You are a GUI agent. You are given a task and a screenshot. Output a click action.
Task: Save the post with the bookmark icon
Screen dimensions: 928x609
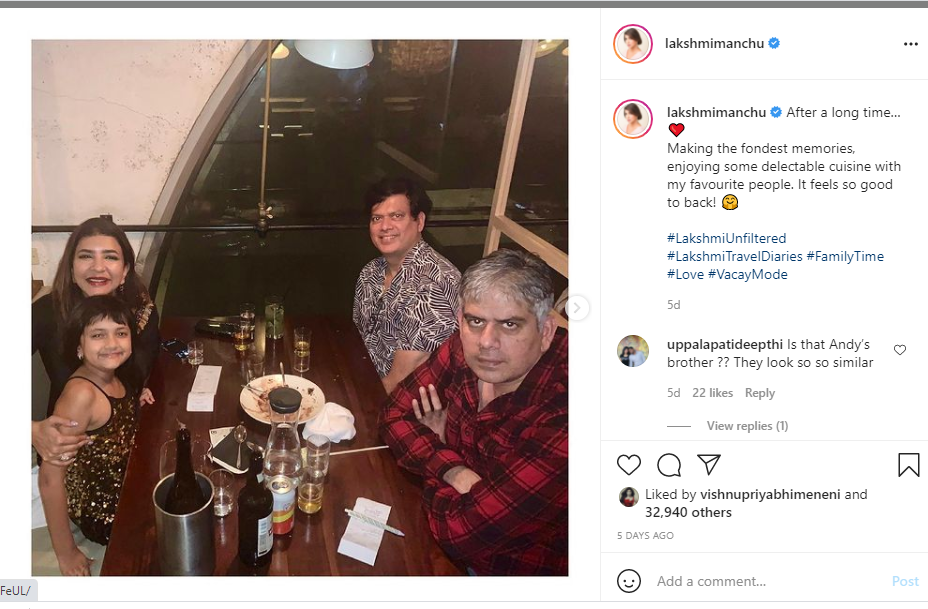tap(908, 465)
